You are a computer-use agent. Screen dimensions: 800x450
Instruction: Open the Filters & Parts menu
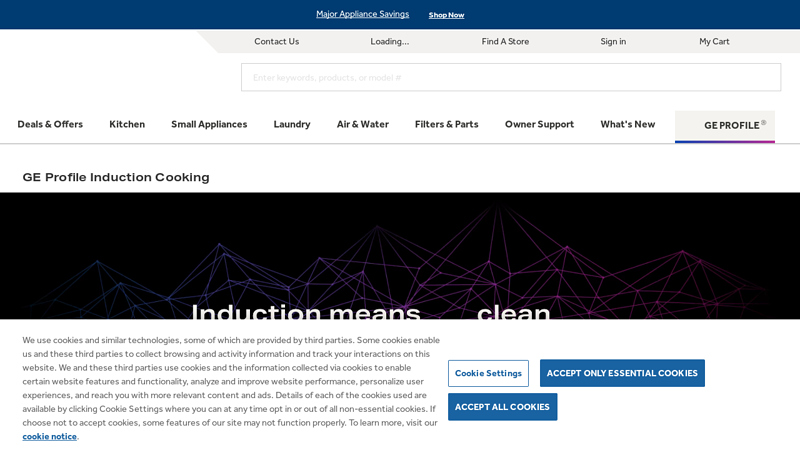[x=446, y=124]
